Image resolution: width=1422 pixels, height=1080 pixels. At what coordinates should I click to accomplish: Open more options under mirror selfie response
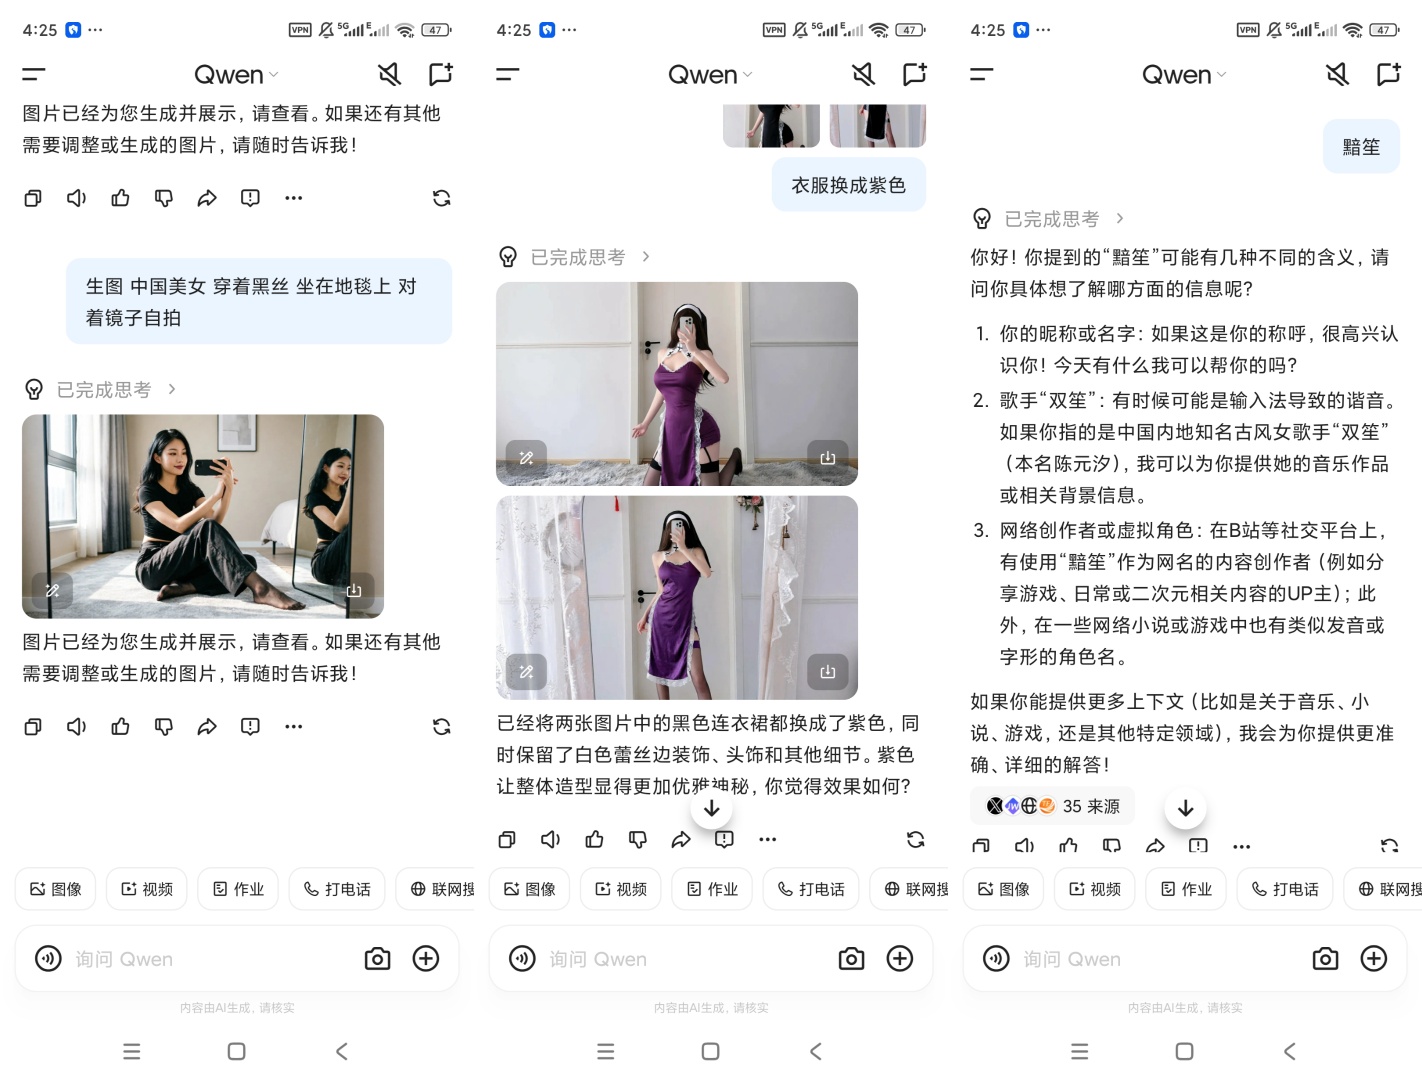point(293,726)
